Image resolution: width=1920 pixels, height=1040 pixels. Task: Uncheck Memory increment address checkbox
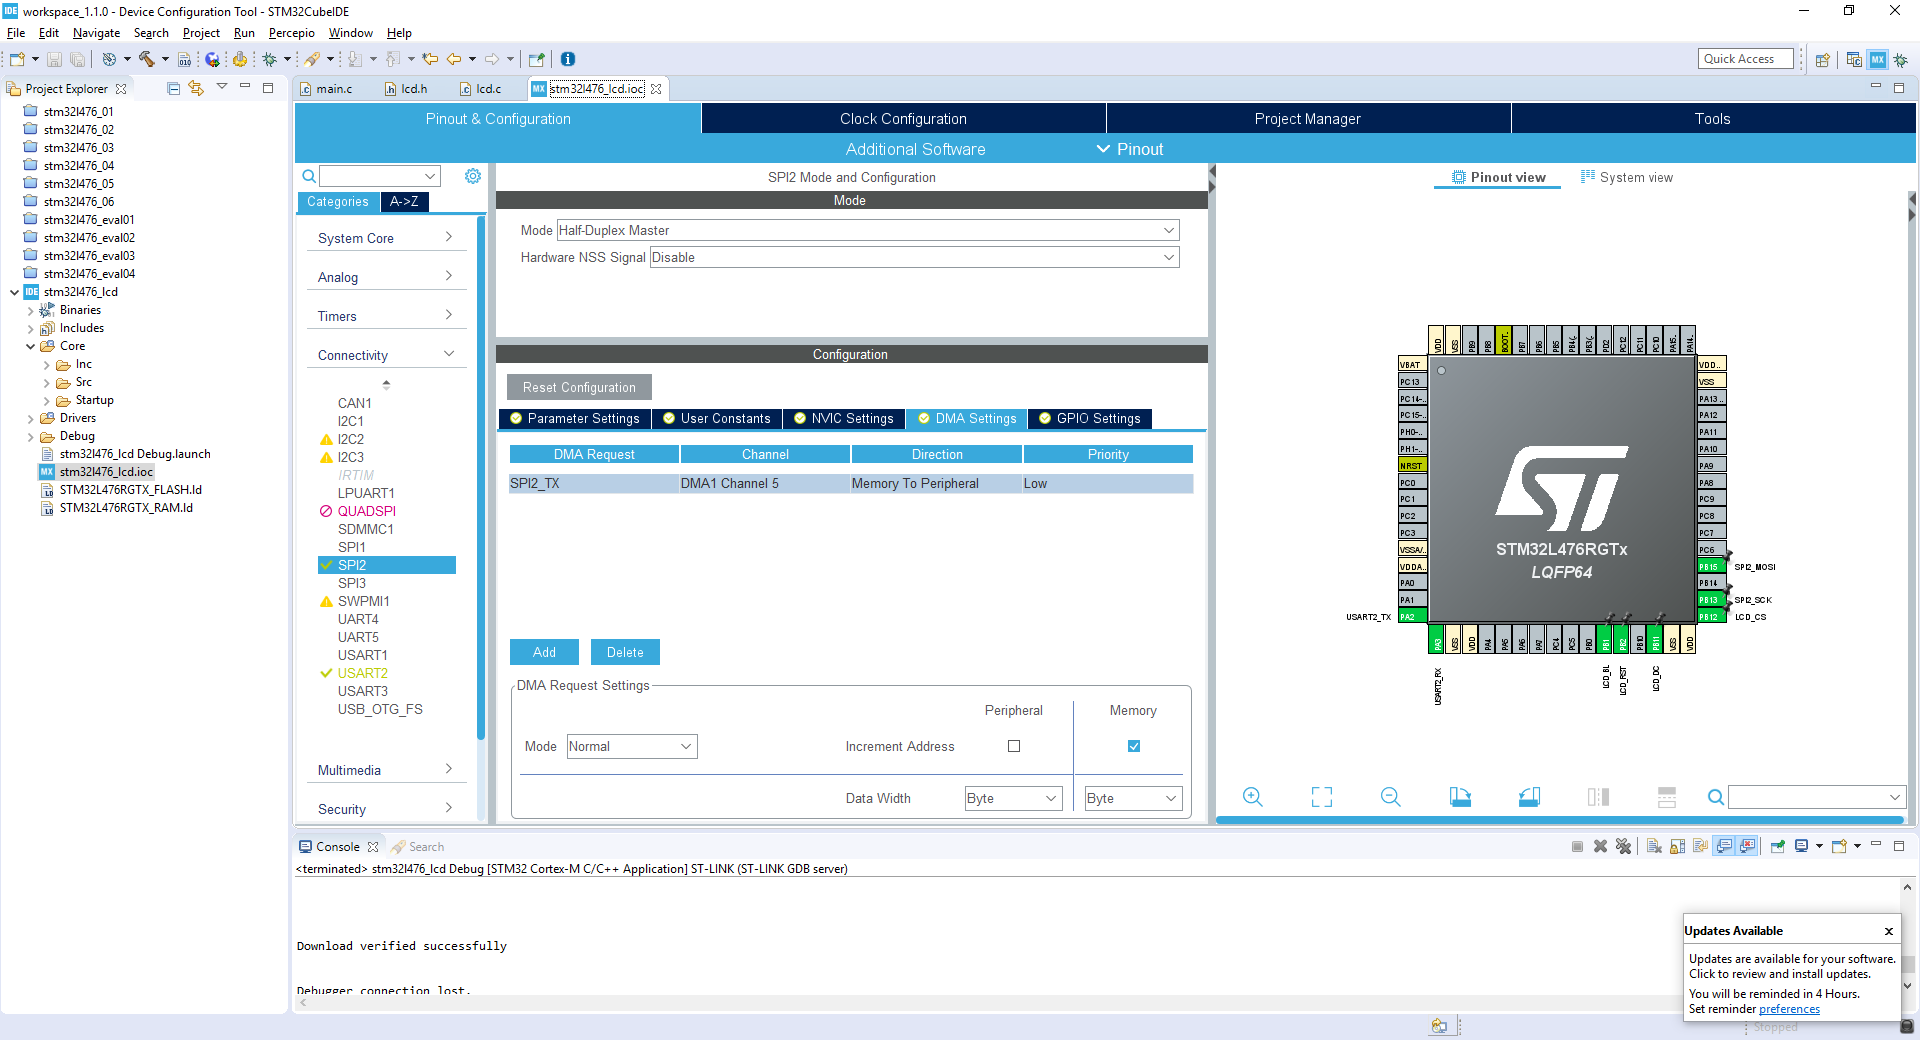pos(1134,746)
